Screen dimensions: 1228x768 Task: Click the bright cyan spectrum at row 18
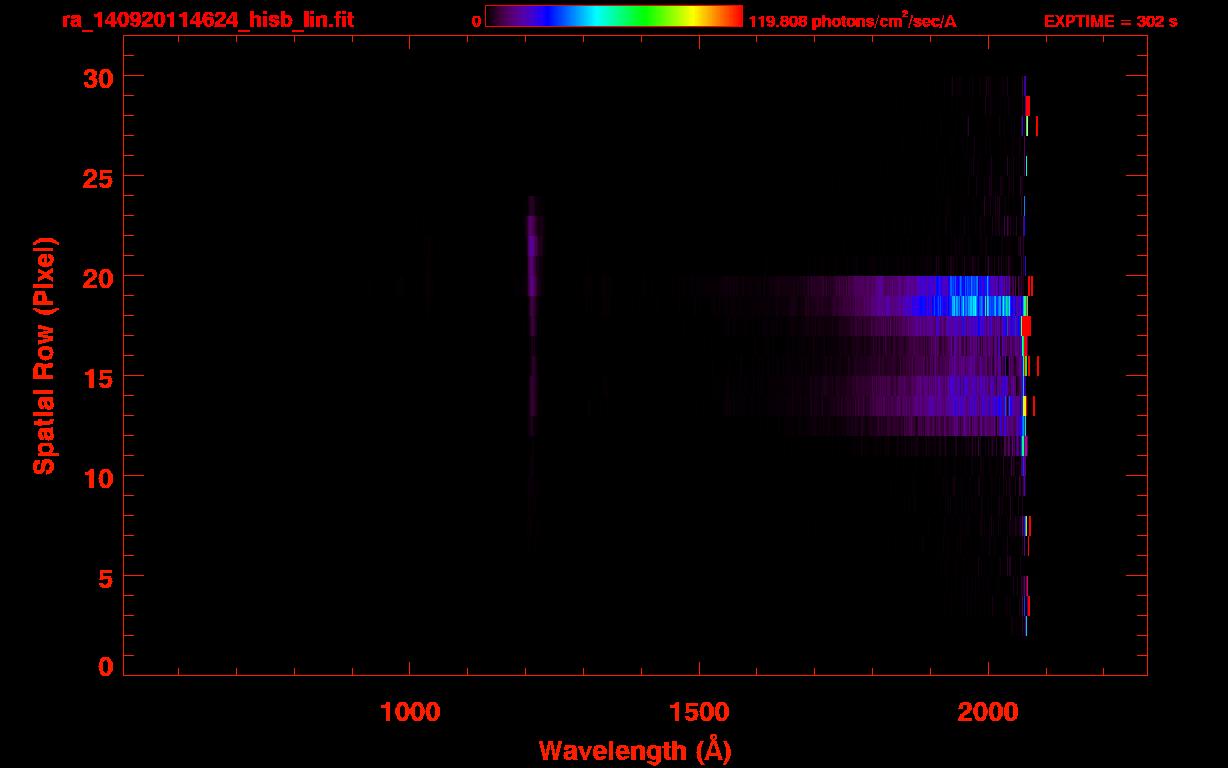[x=967, y=306]
